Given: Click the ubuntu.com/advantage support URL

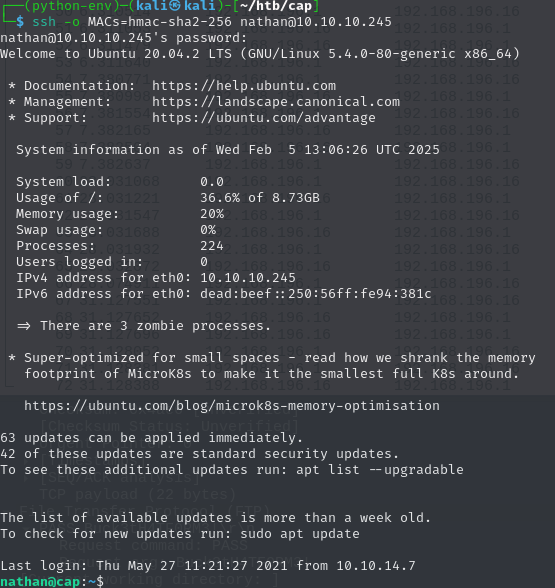Looking at the screenshot, I should point(264,118).
